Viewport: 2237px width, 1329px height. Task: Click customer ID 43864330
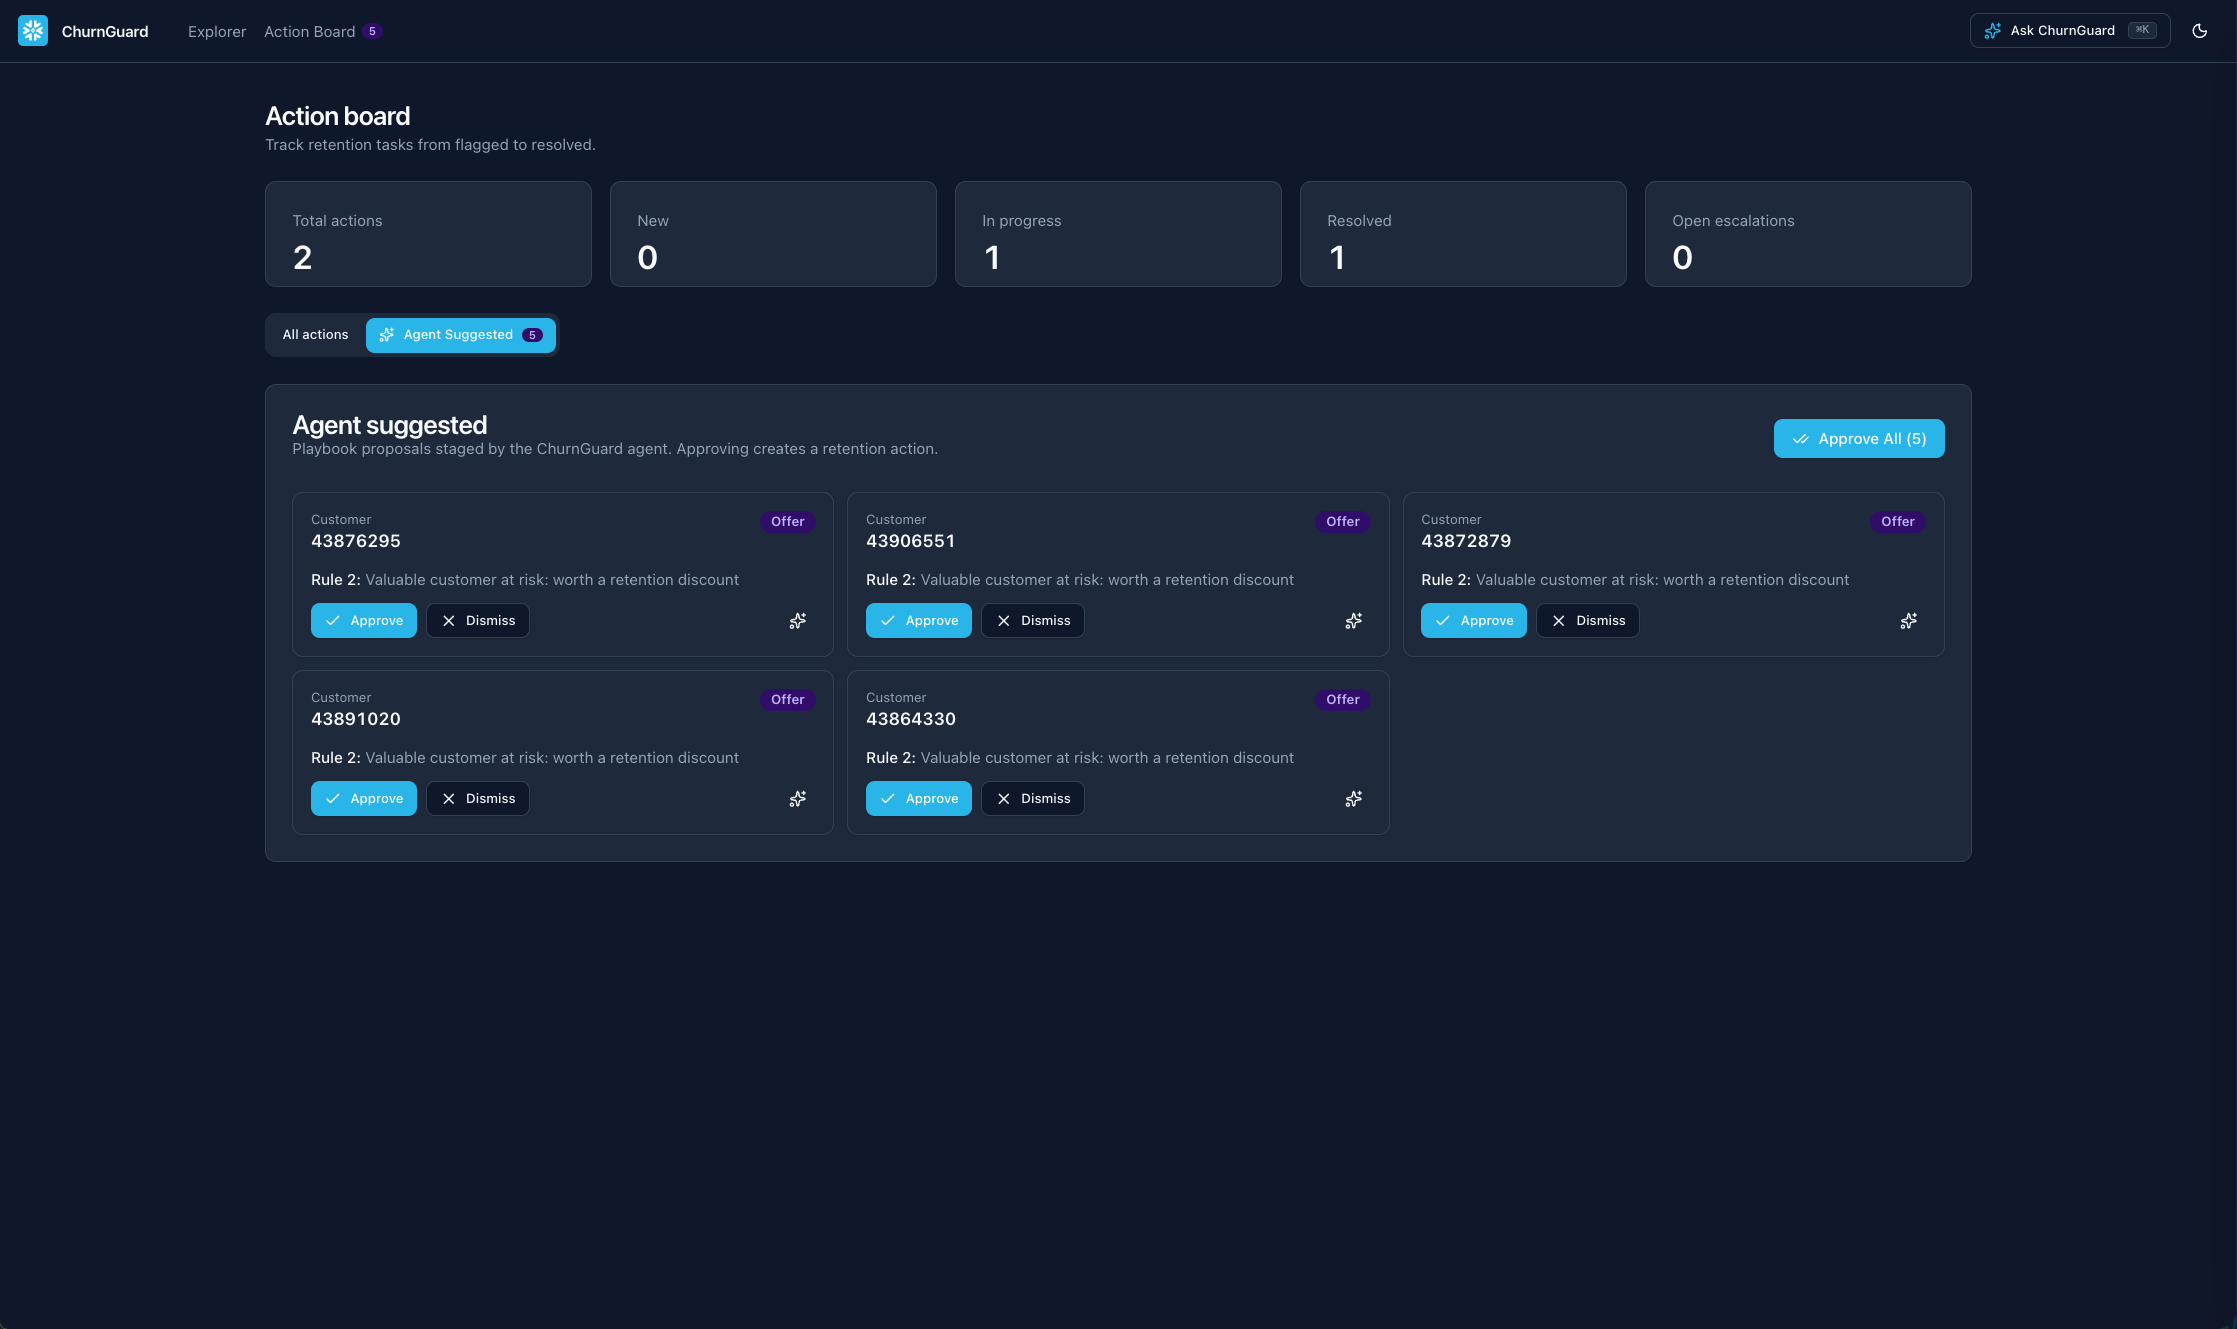[x=911, y=719]
